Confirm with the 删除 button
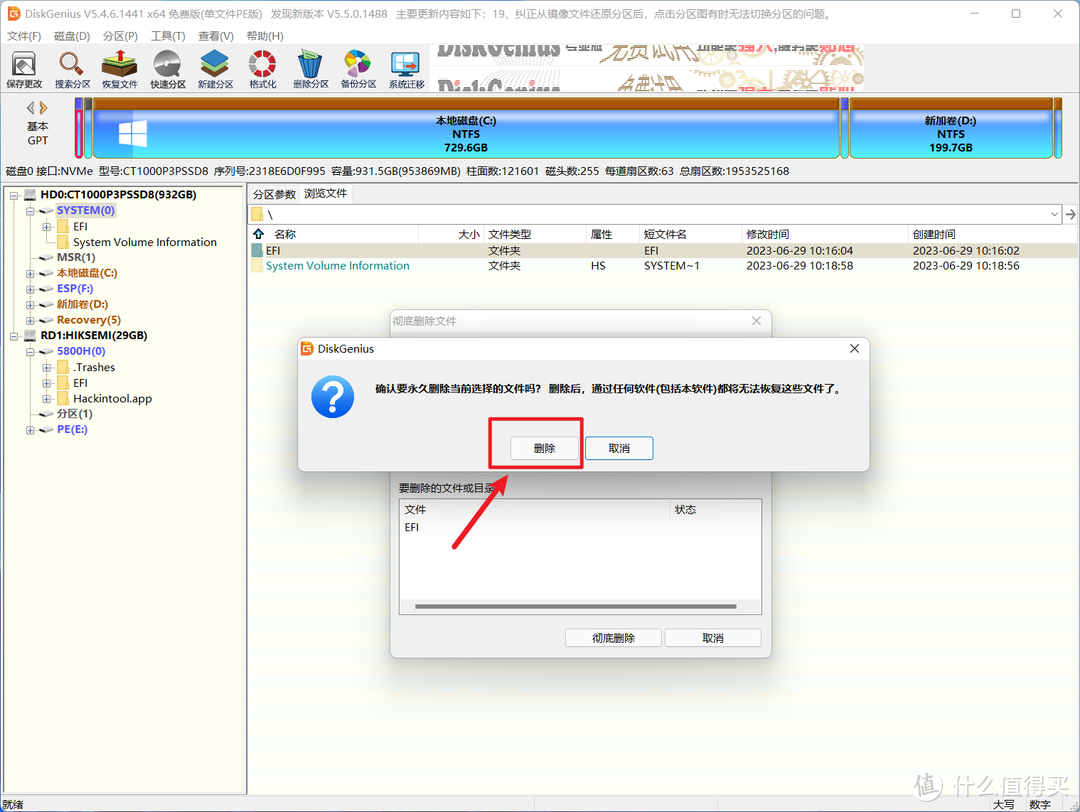 click(x=544, y=448)
